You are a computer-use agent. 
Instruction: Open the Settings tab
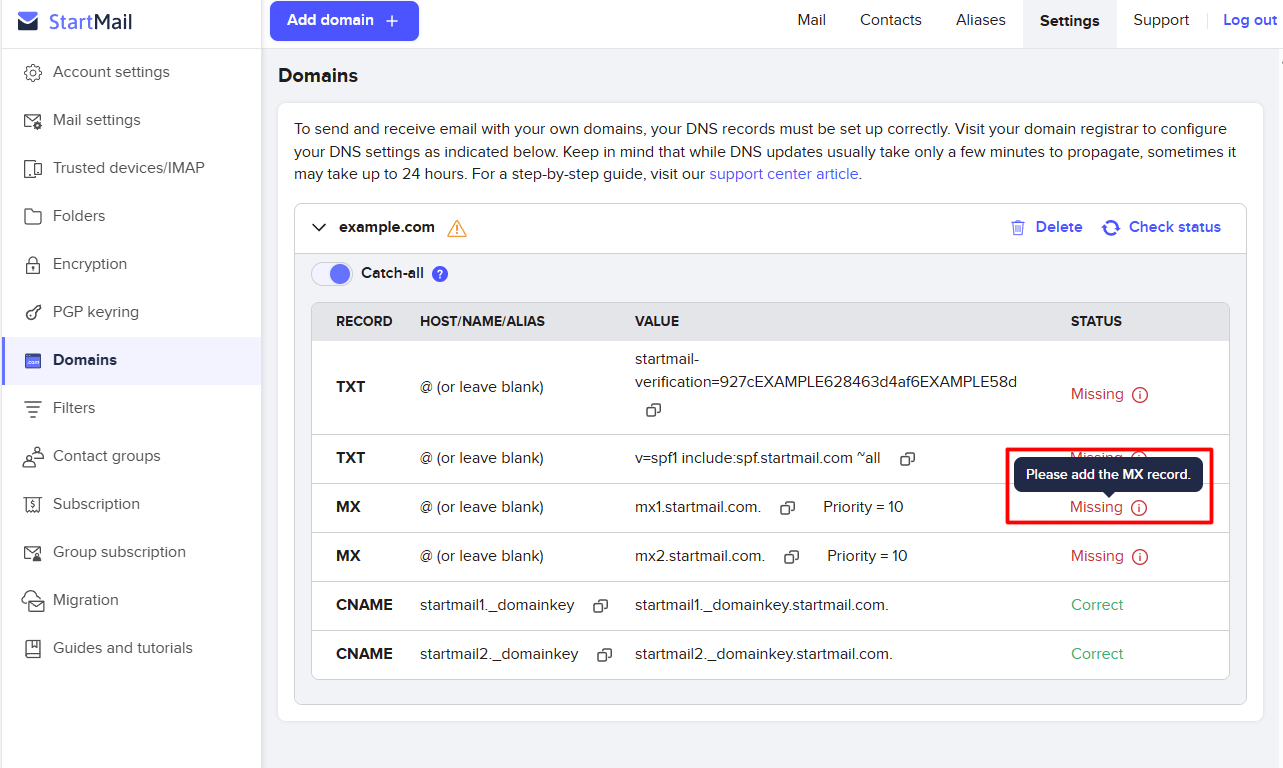pyautogui.click(x=1069, y=21)
